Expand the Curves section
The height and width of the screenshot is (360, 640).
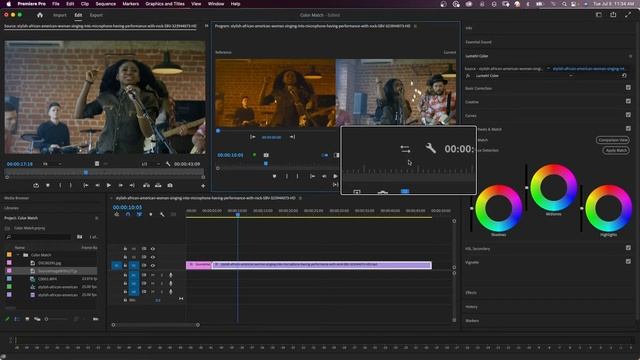pos(471,116)
